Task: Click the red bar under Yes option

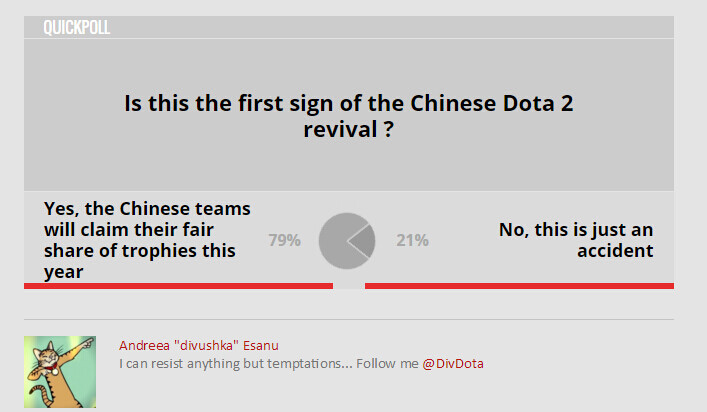Action: tap(179, 286)
